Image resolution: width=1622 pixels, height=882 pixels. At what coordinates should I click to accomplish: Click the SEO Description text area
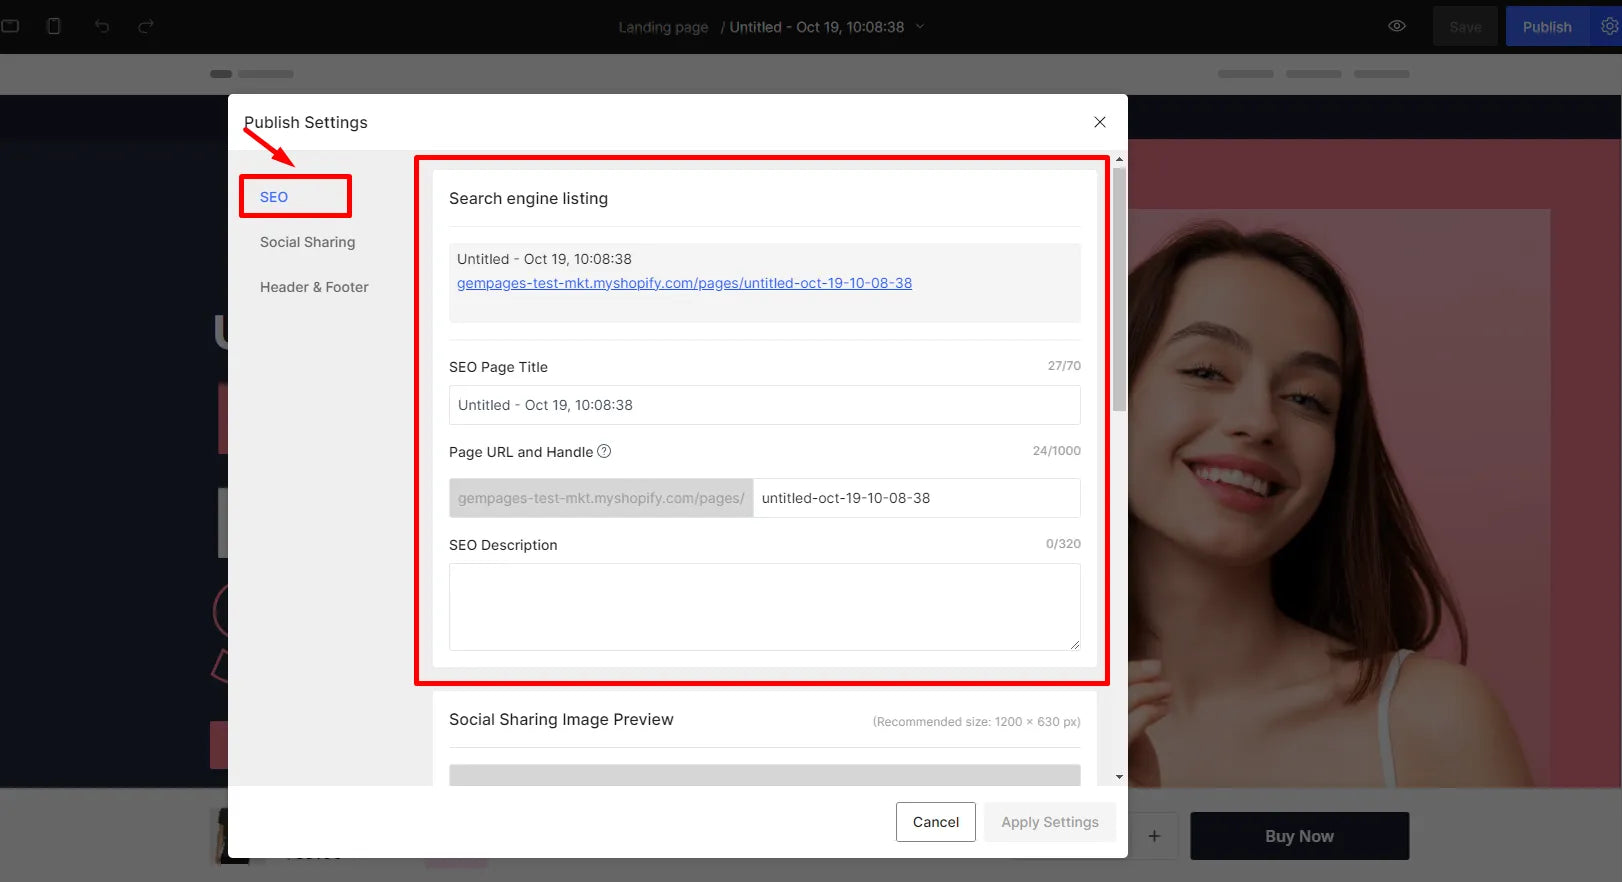pos(764,606)
